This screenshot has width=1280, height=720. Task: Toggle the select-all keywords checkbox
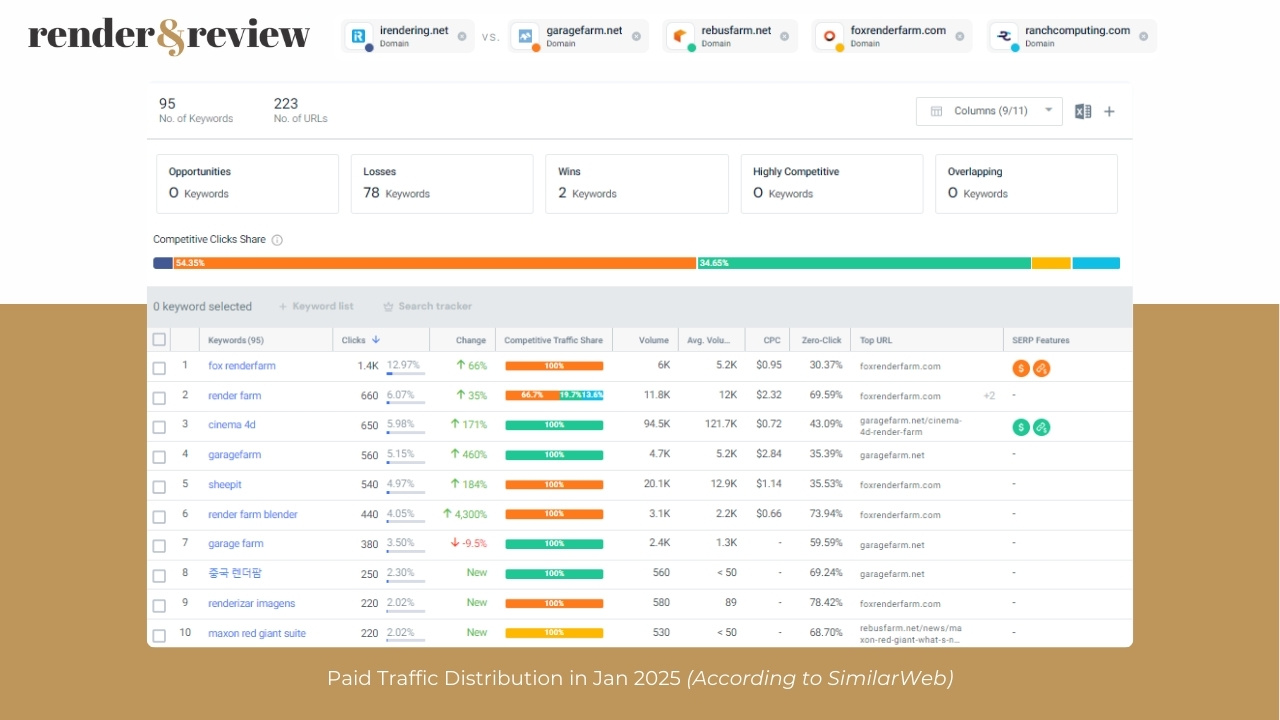159,340
